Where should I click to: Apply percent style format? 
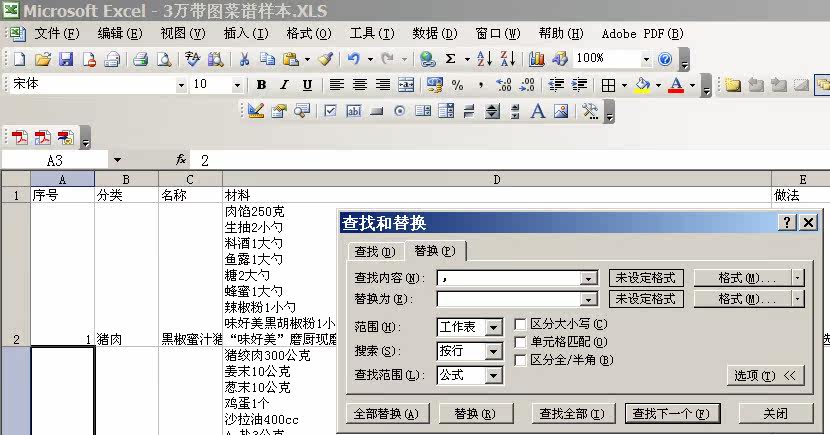point(457,85)
